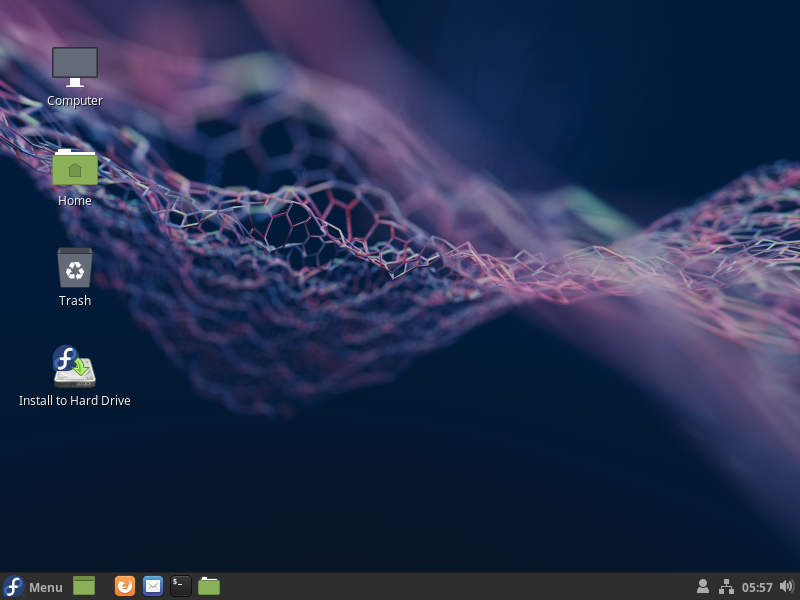Open the Menu application launcher
Viewport: 800px width, 600px height.
(45, 587)
